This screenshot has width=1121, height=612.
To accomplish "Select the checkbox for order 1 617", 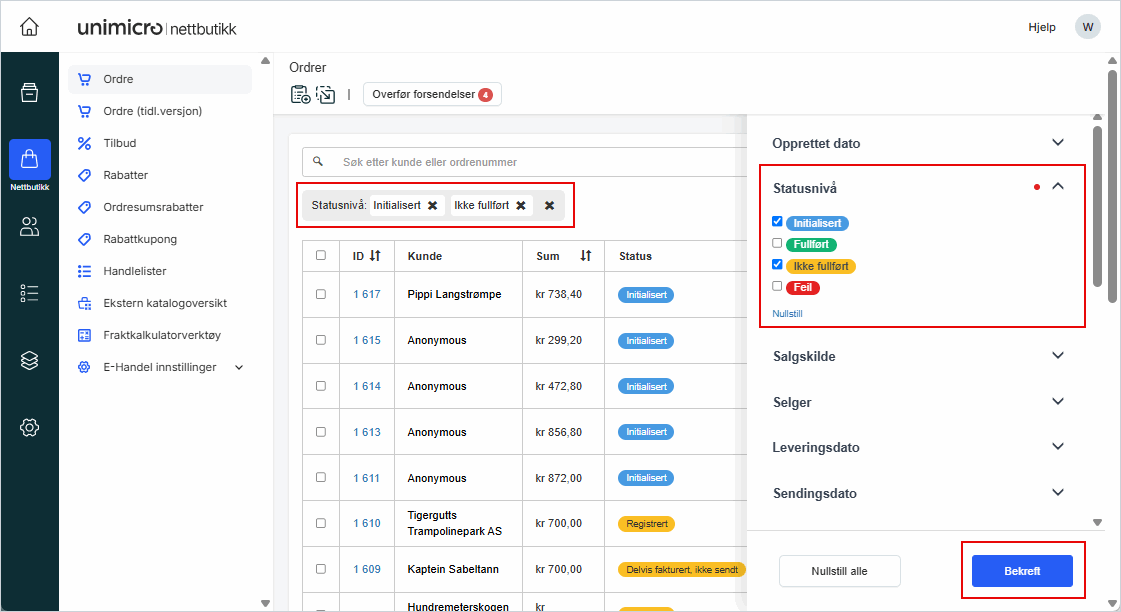I will tap(321, 295).
